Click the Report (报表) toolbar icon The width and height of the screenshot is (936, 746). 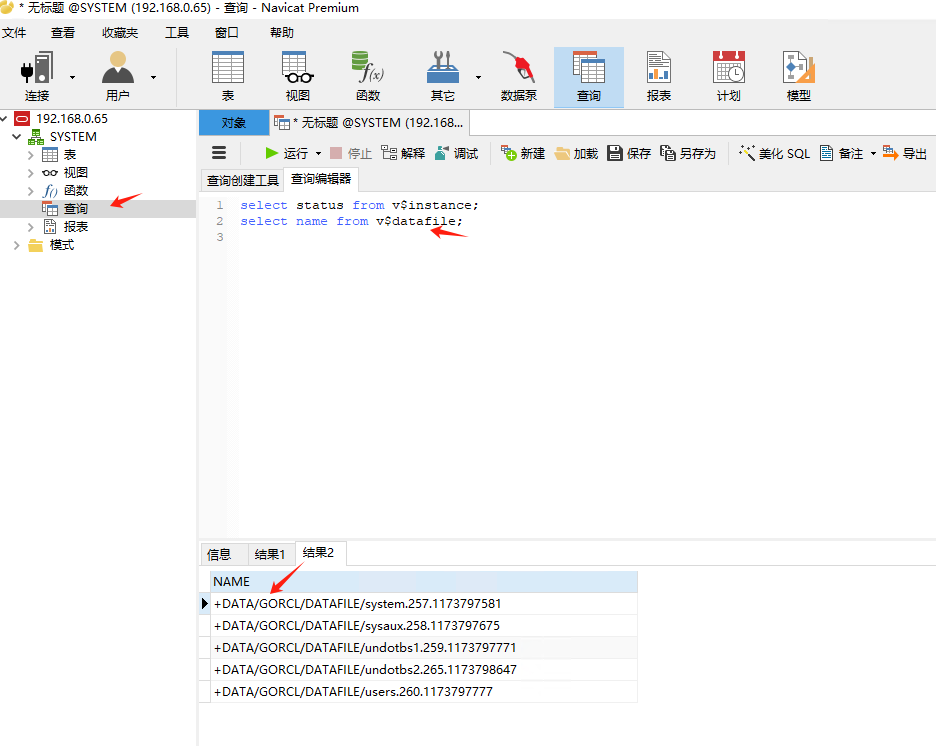tap(659, 67)
